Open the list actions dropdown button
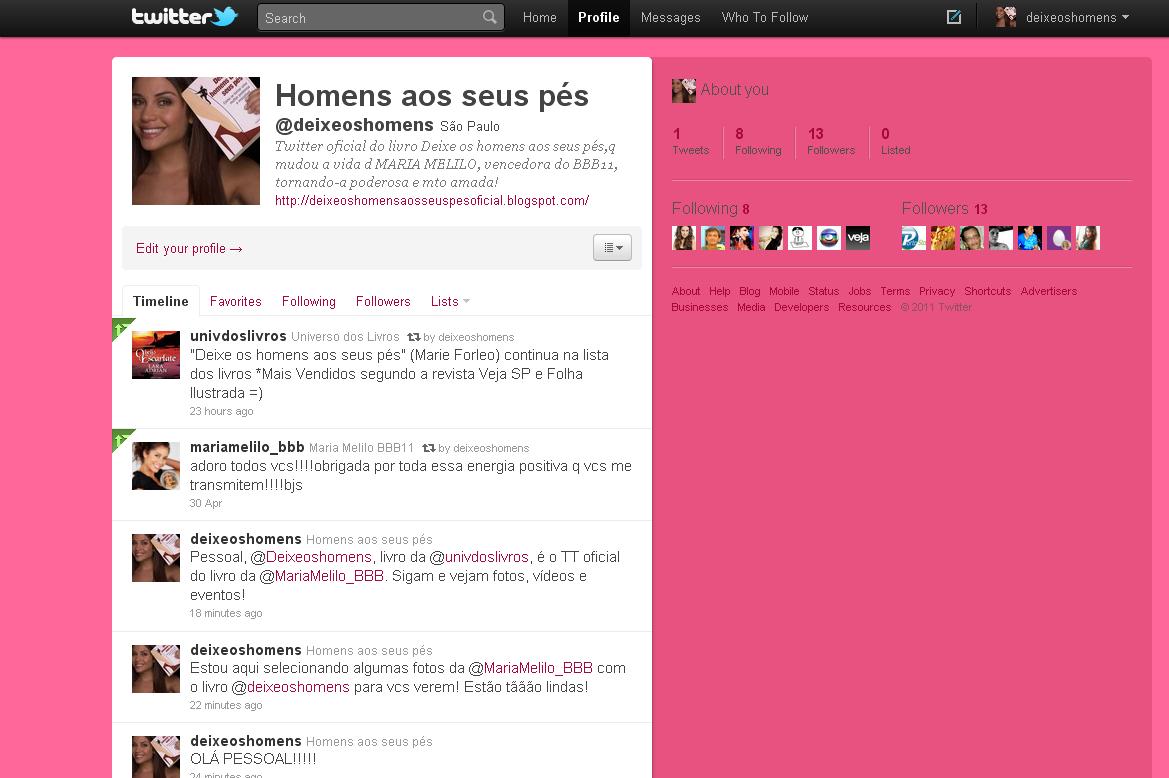The height and width of the screenshot is (778, 1169). [612, 247]
